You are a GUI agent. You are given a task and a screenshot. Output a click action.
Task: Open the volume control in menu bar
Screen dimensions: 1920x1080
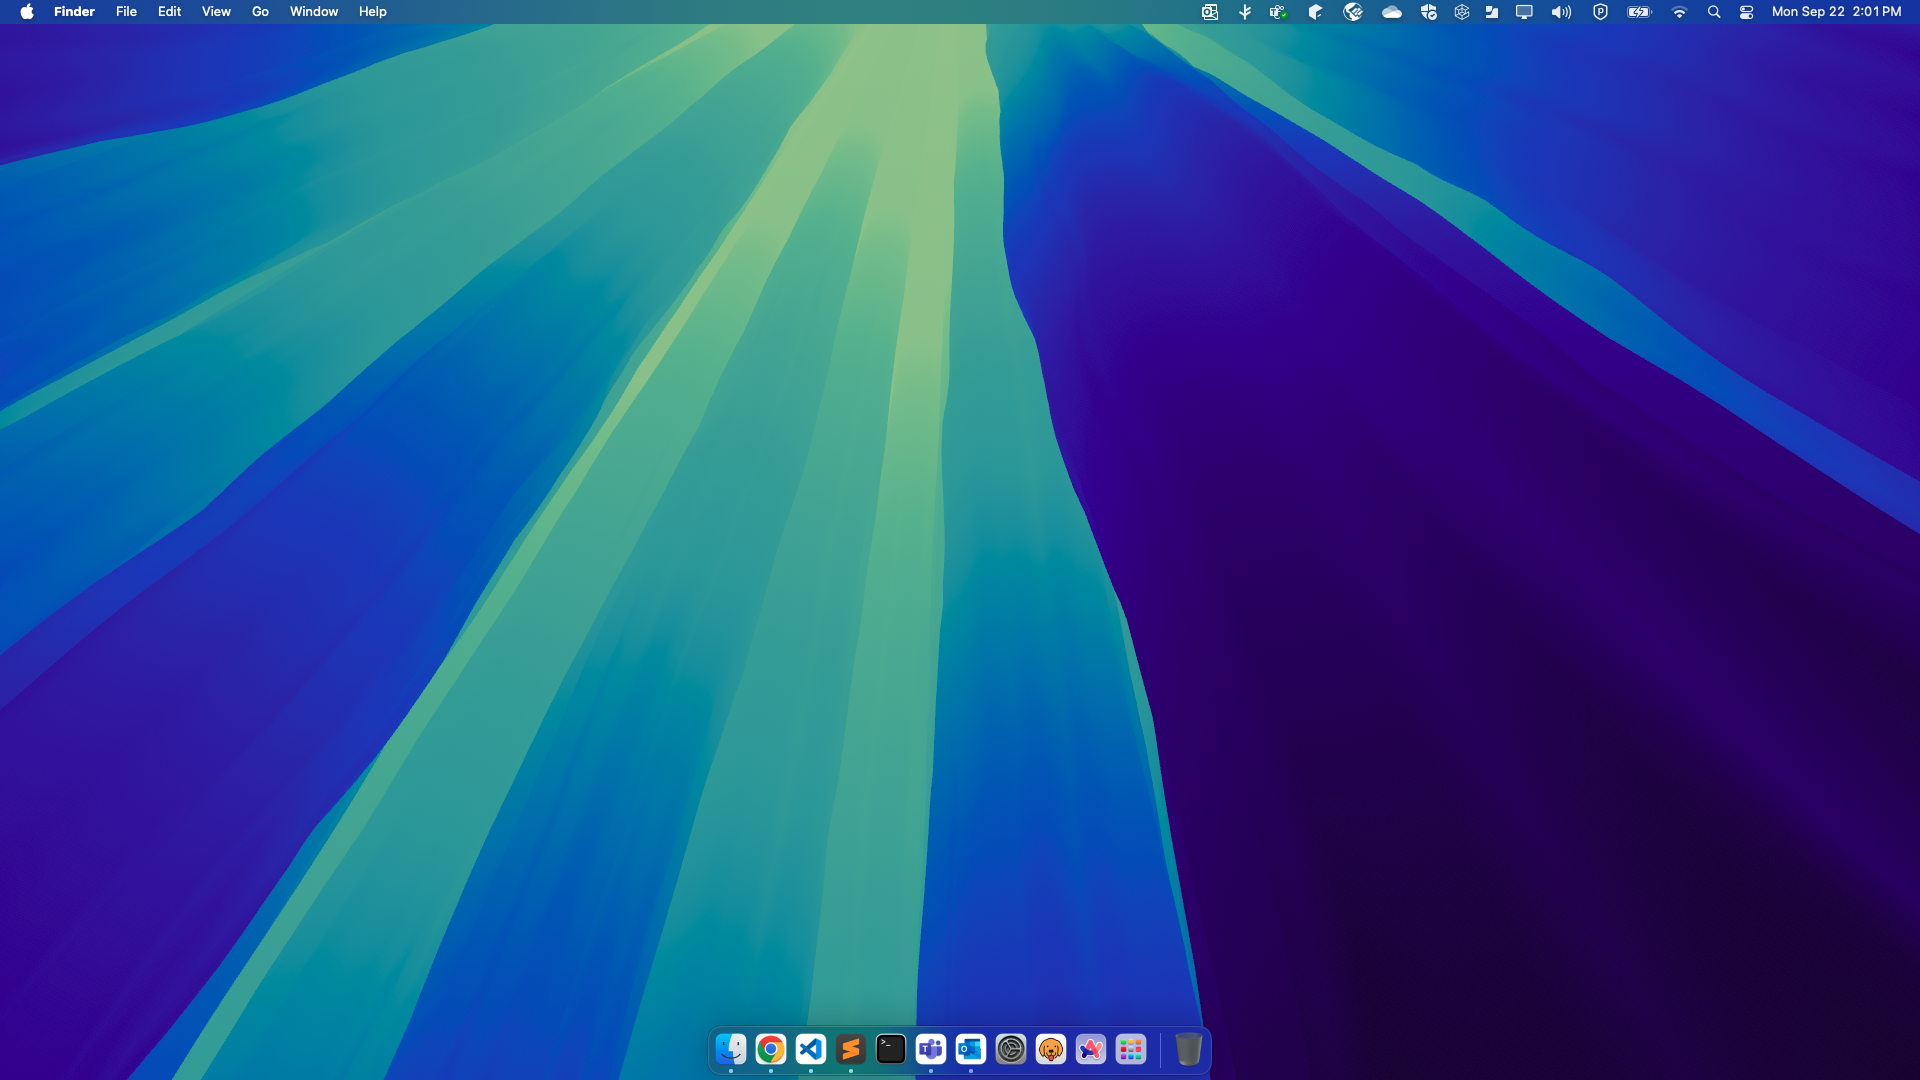(x=1561, y=12)
